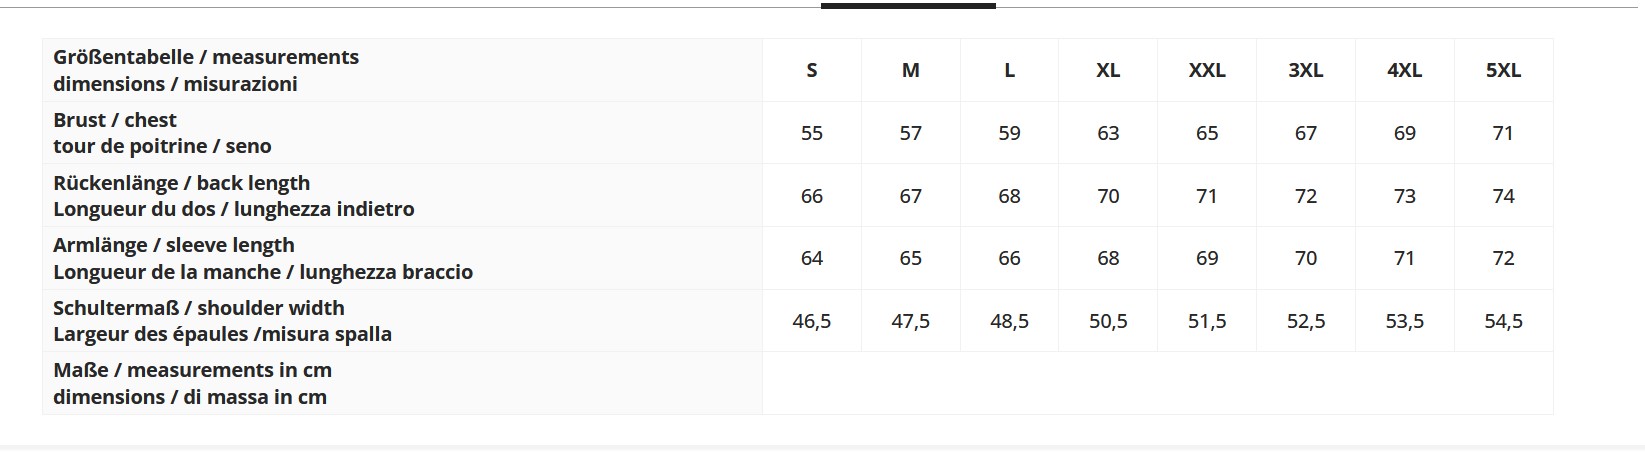Click the Maße / measurements in cm label
The height and width of the screenshot is (456, 1645).
[192, 383]
